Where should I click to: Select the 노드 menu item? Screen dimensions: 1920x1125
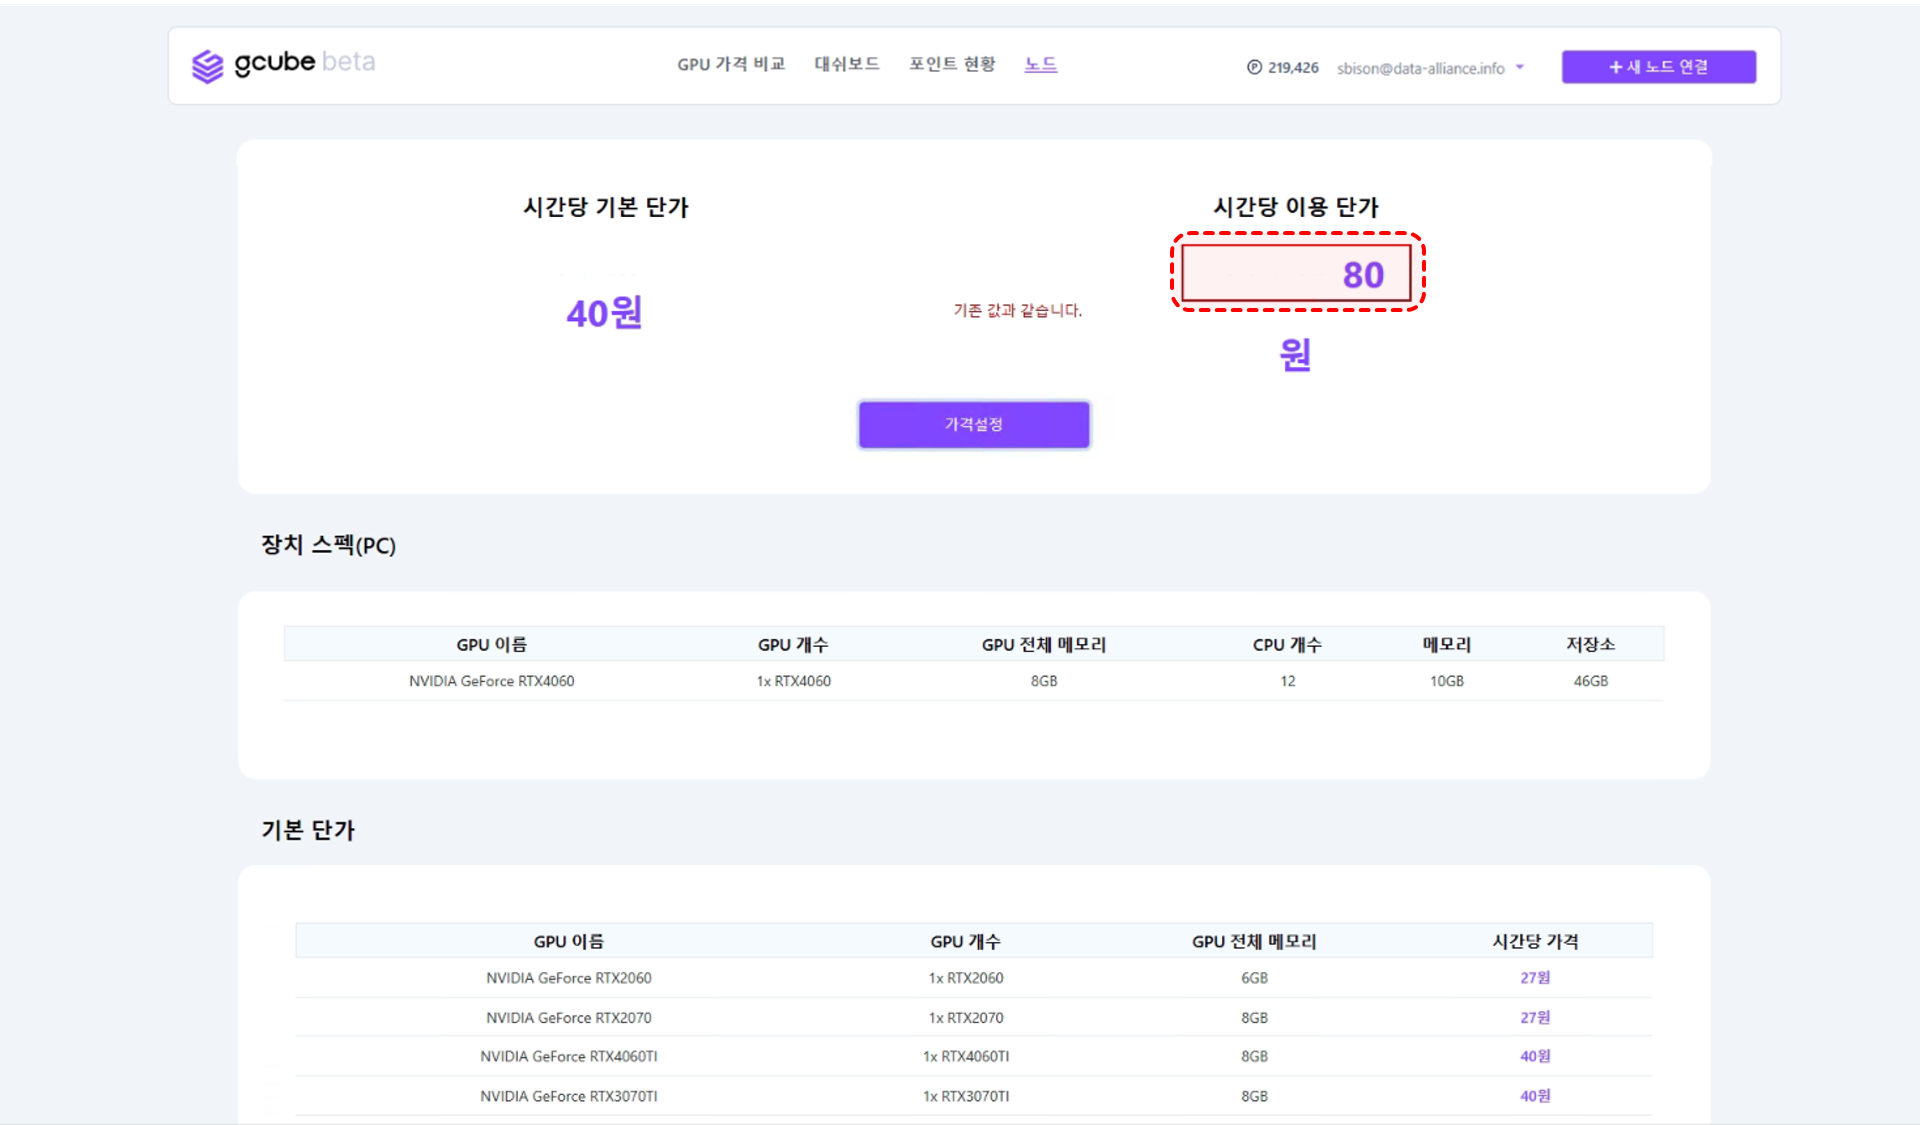[x=1041, y=64]
